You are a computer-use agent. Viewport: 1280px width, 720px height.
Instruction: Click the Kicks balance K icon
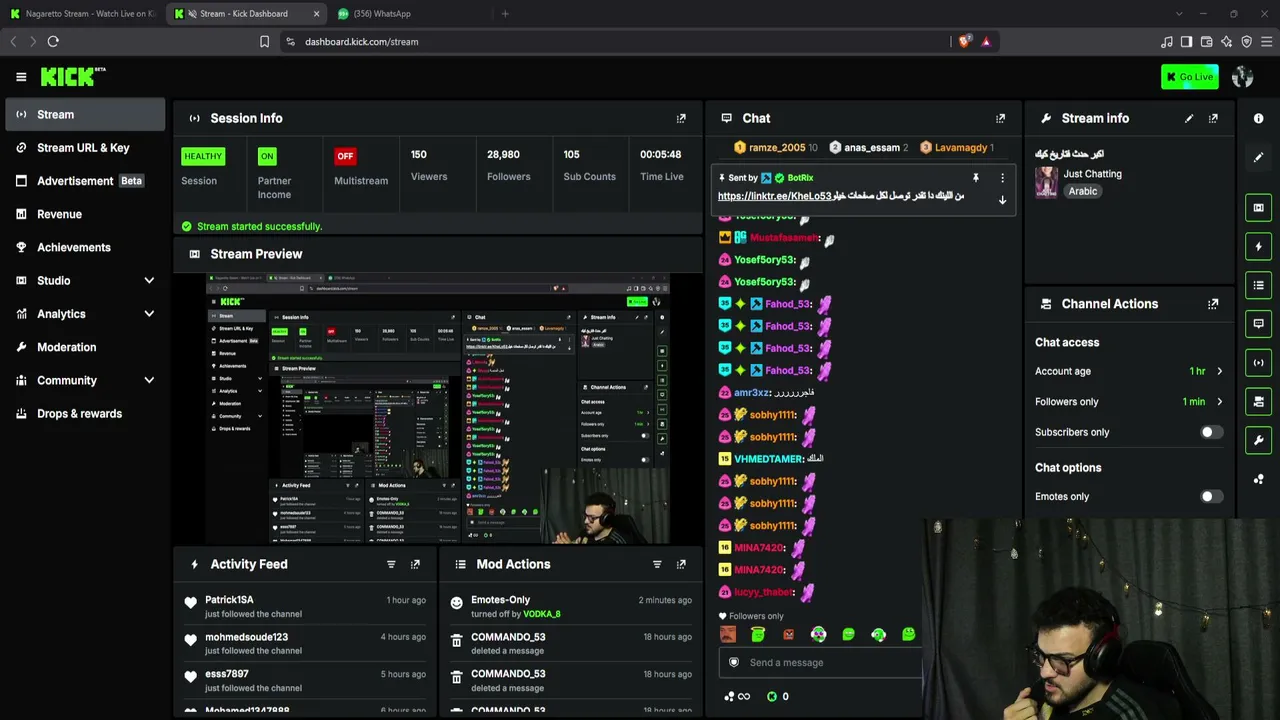coord(771,697)
